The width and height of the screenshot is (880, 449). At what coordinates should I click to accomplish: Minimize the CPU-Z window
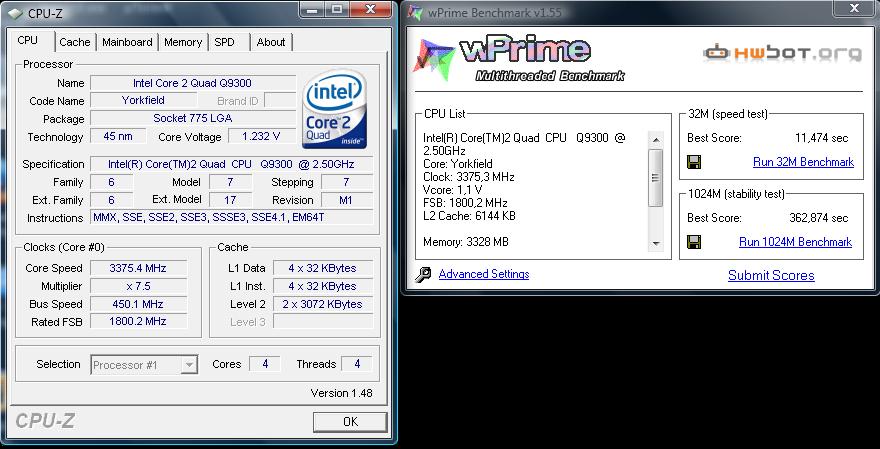coord(313,9)
